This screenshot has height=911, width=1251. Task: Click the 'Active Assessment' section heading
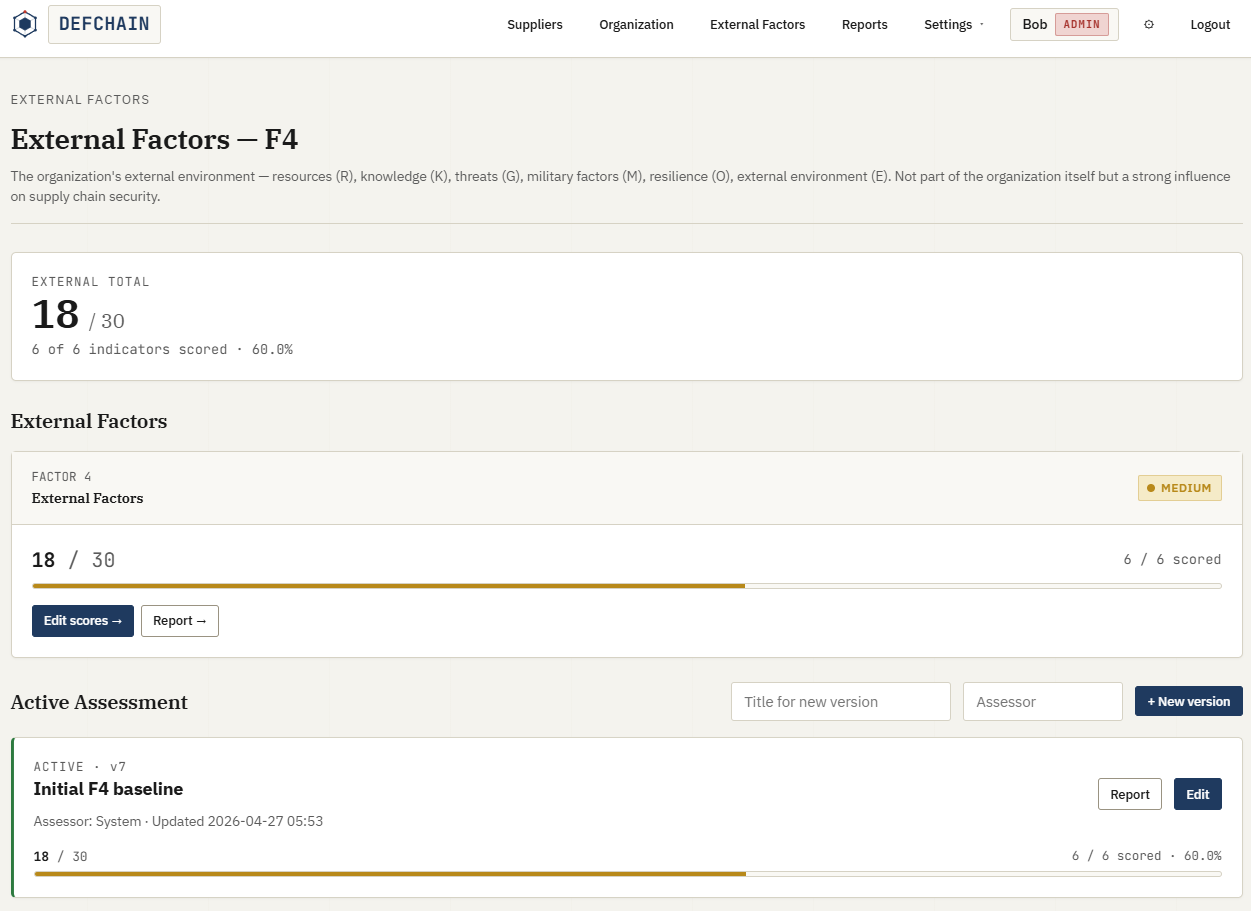point(99,702)
